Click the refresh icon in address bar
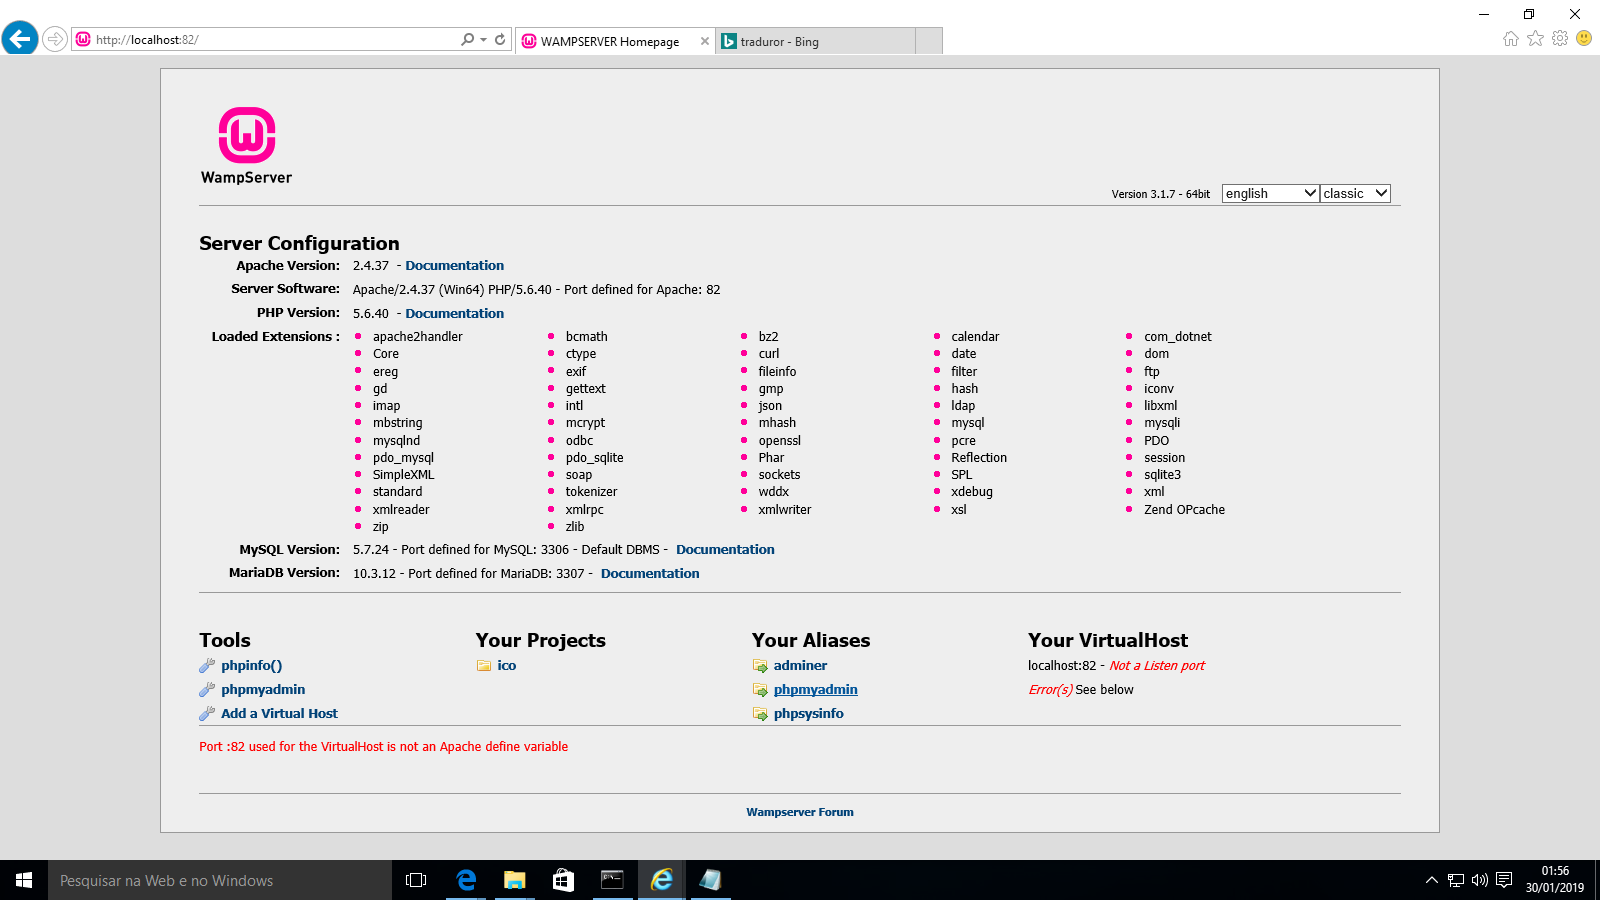Screen dimensions: 1600x900 (500, 40)
